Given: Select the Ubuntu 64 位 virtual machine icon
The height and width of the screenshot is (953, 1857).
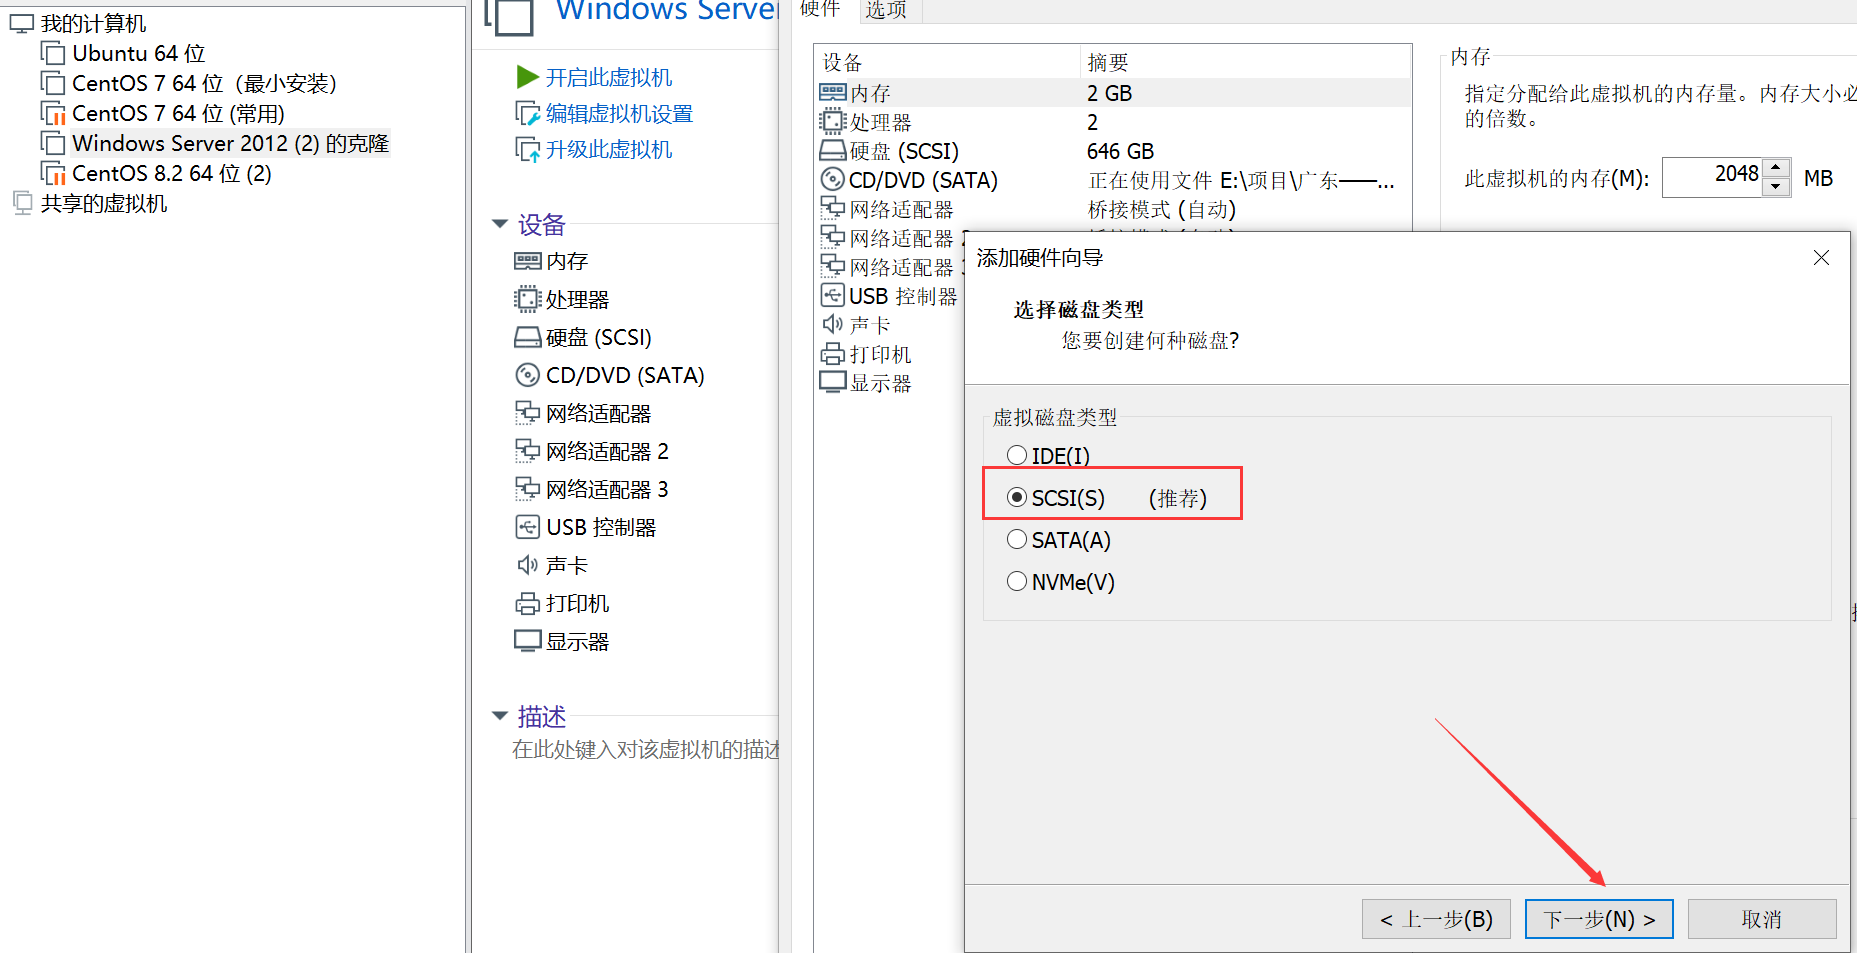Looking at the screenshot, I should coord(53,53).
